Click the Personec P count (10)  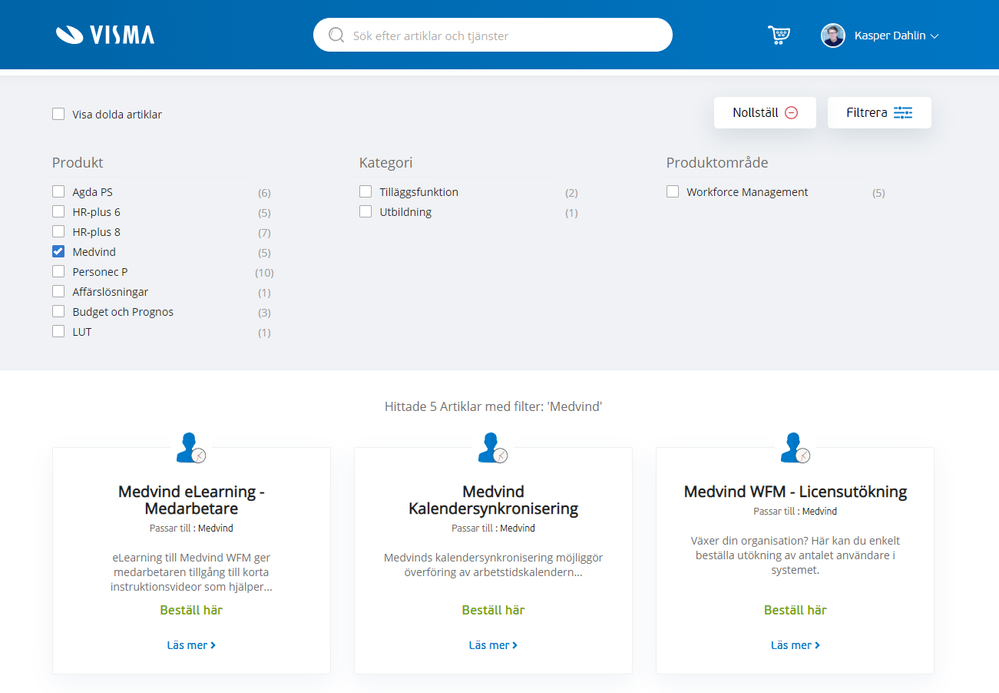point(264,273)
